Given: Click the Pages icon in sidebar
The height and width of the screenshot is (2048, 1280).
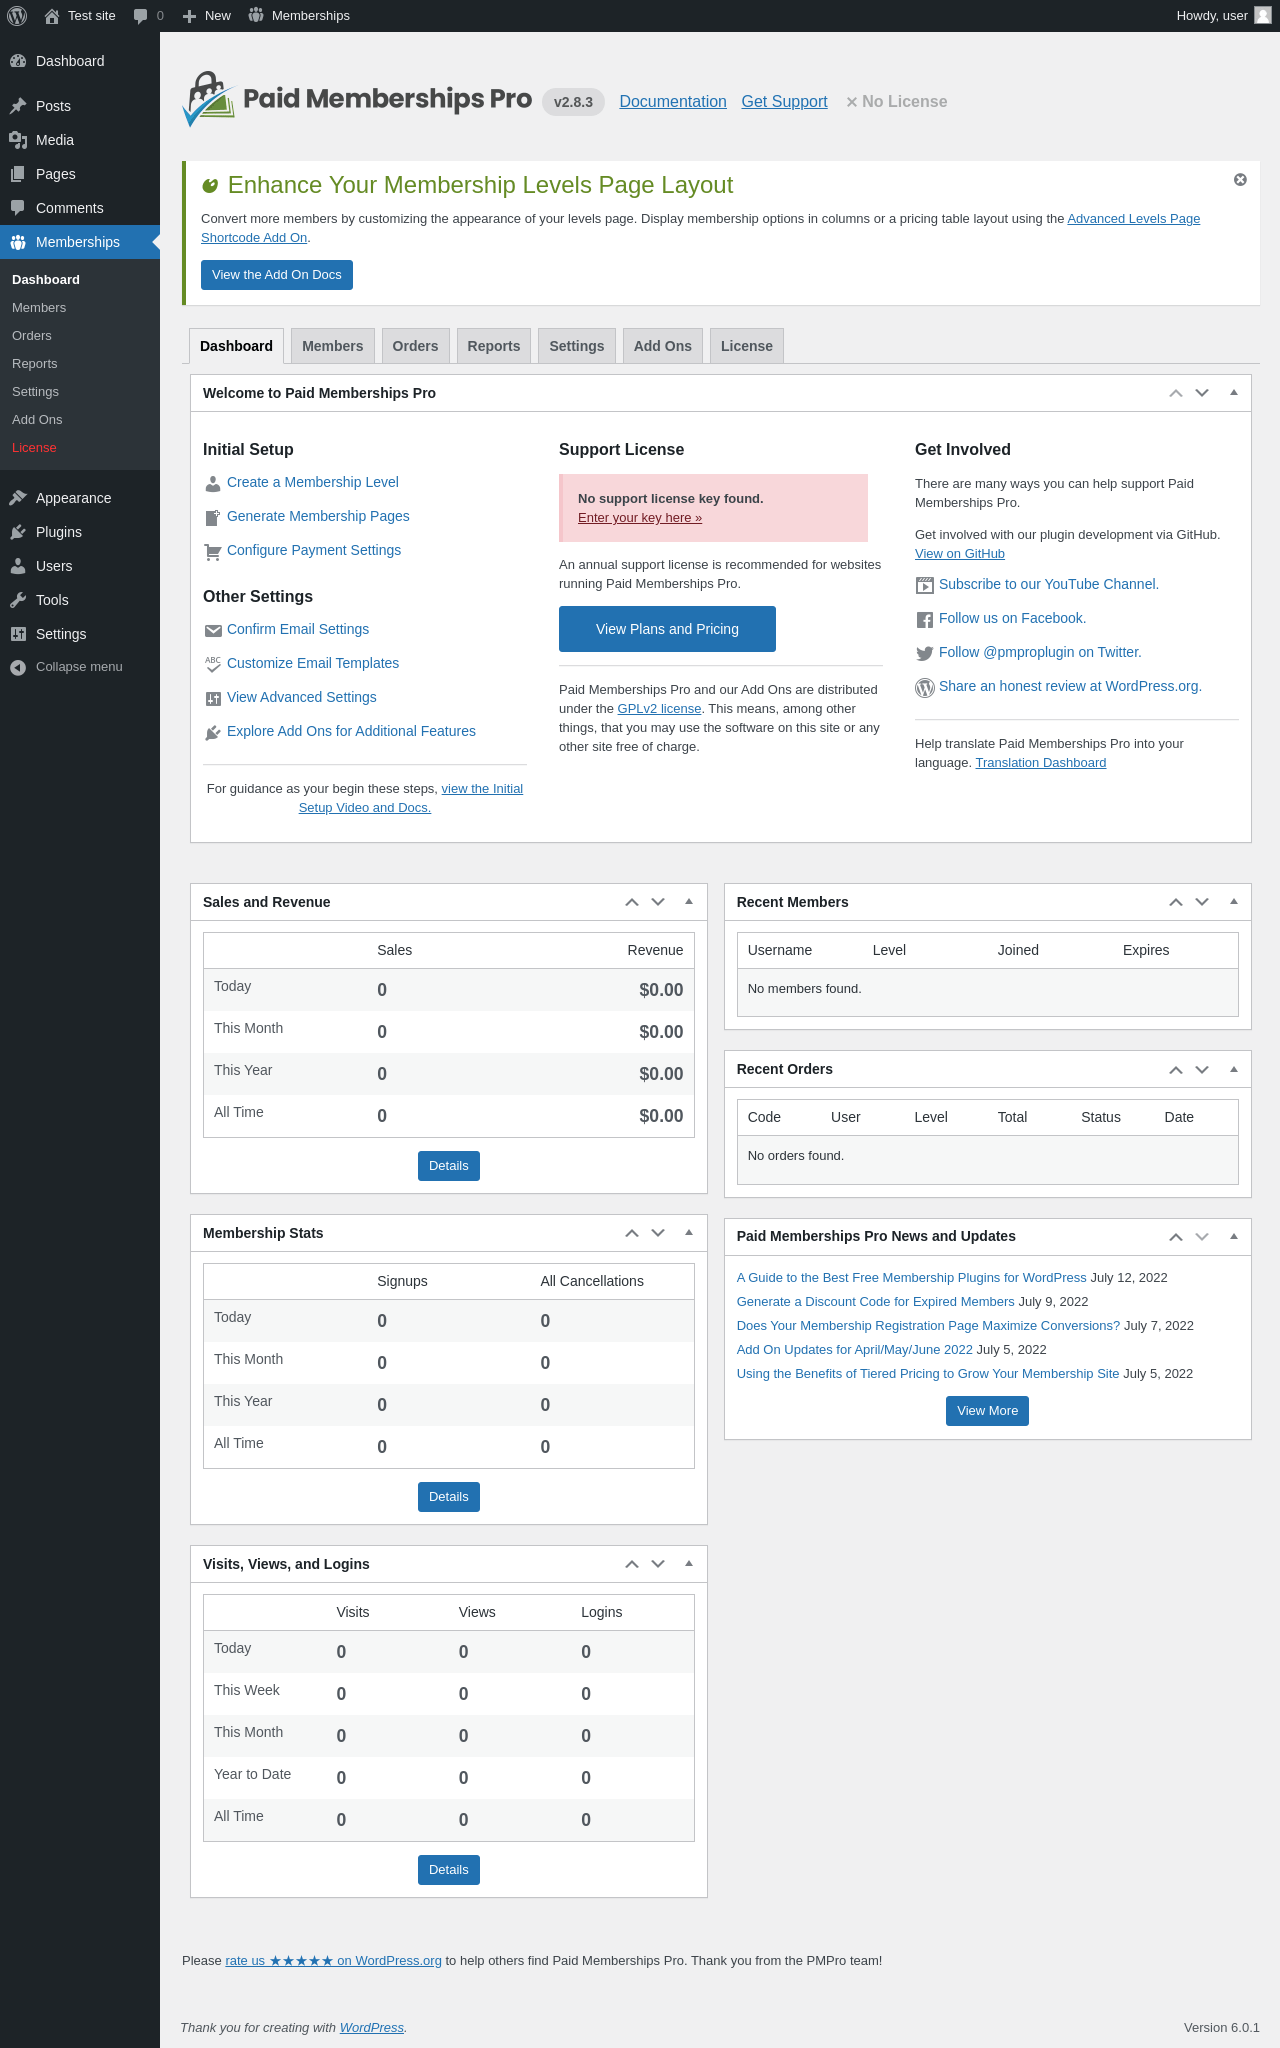Looking at the screenshot, I should pos(18,174).
